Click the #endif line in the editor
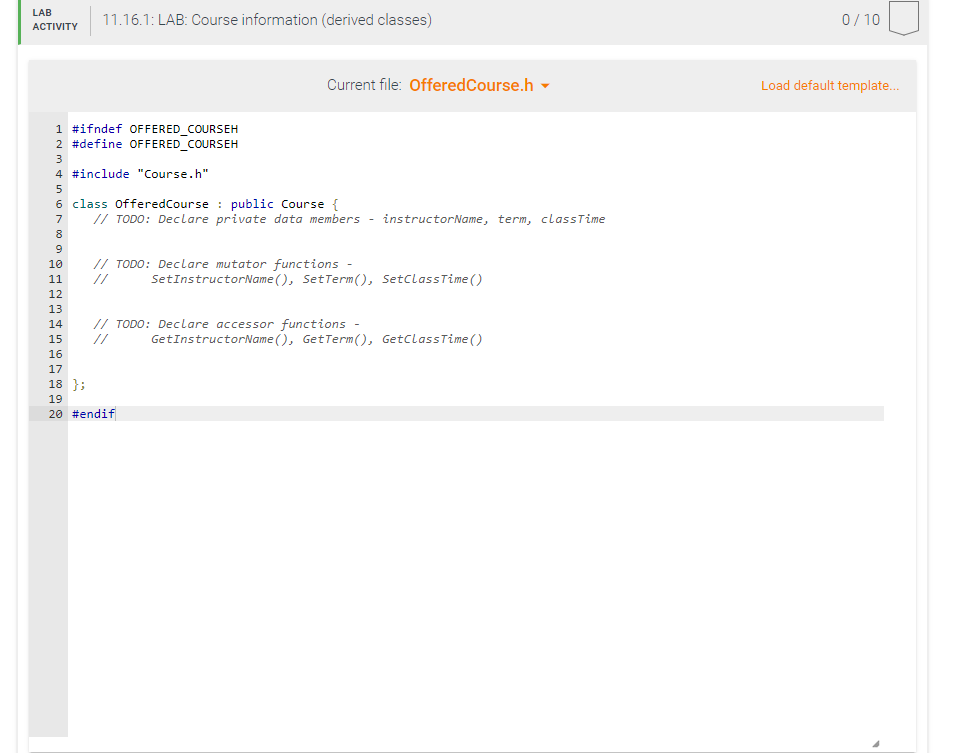Image resolution: width=972 pixels, height=753 pixels. coord(93,413)
